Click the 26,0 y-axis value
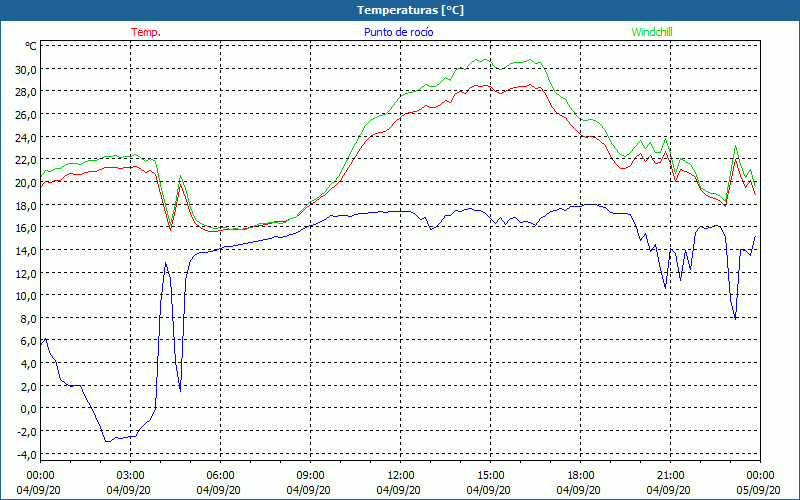 click(26, 115)
